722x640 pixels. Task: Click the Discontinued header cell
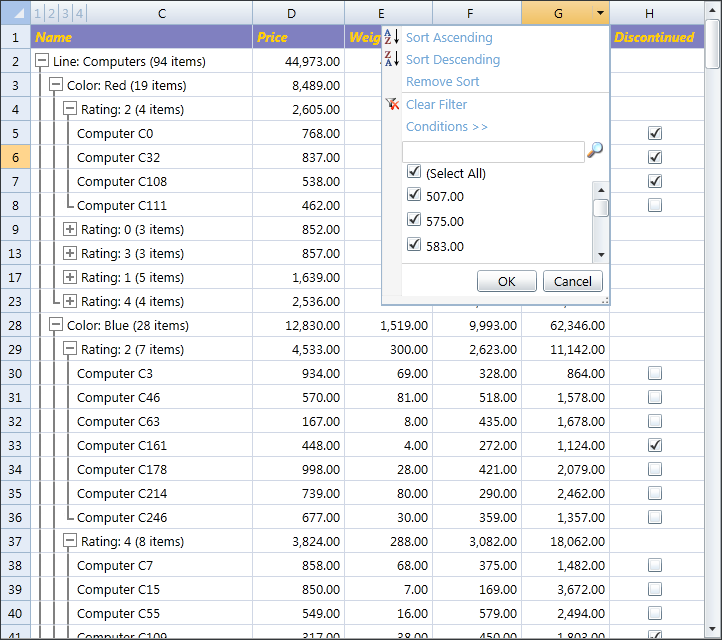click(657, 37)
